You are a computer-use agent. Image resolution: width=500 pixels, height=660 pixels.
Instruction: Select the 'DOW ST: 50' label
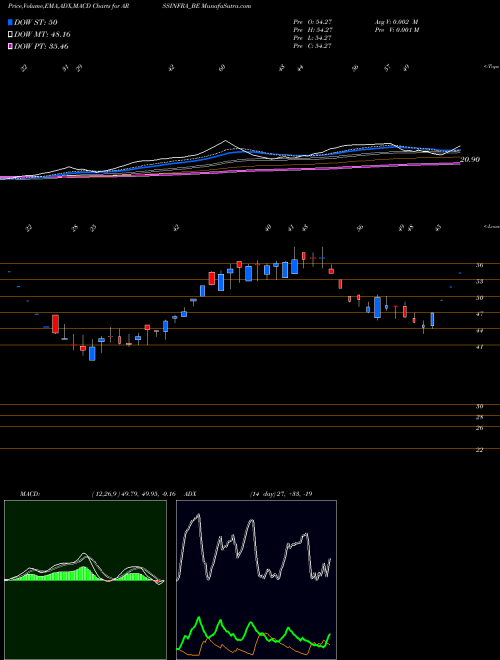pyautogui.click(x=36, y=22)
